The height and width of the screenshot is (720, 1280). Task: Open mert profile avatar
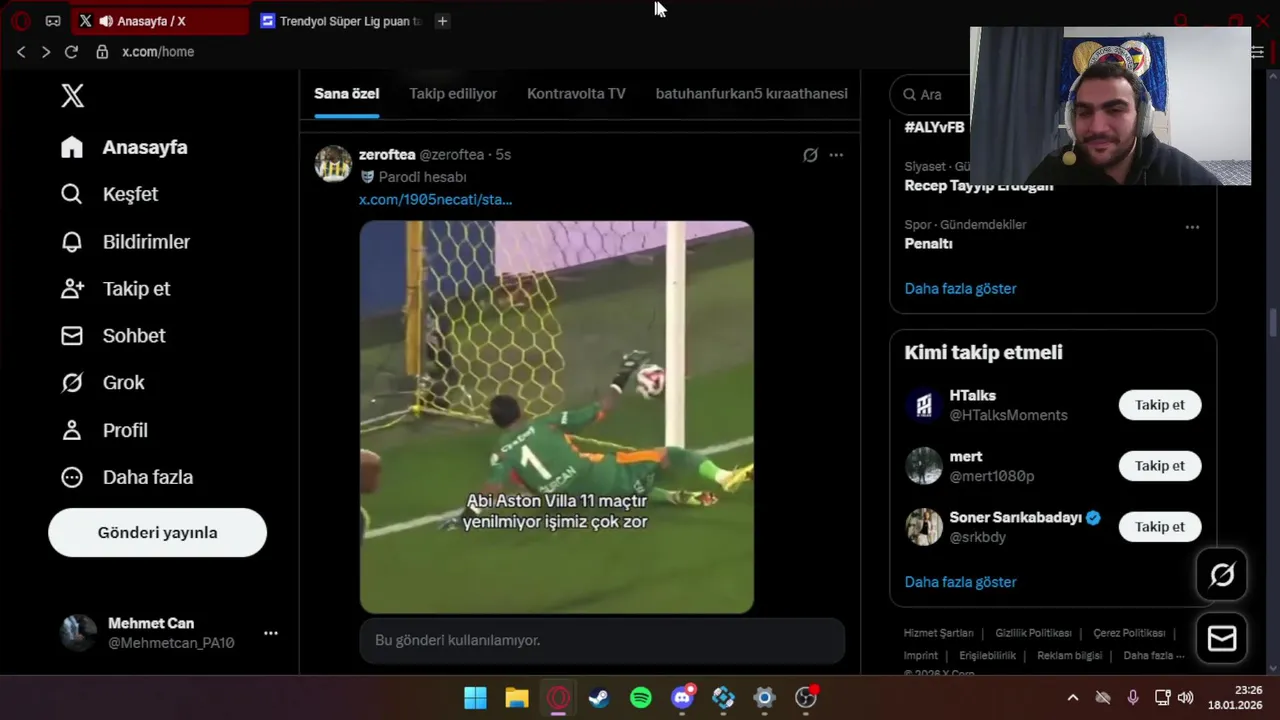pyautogui.click(x=924, y=466)
